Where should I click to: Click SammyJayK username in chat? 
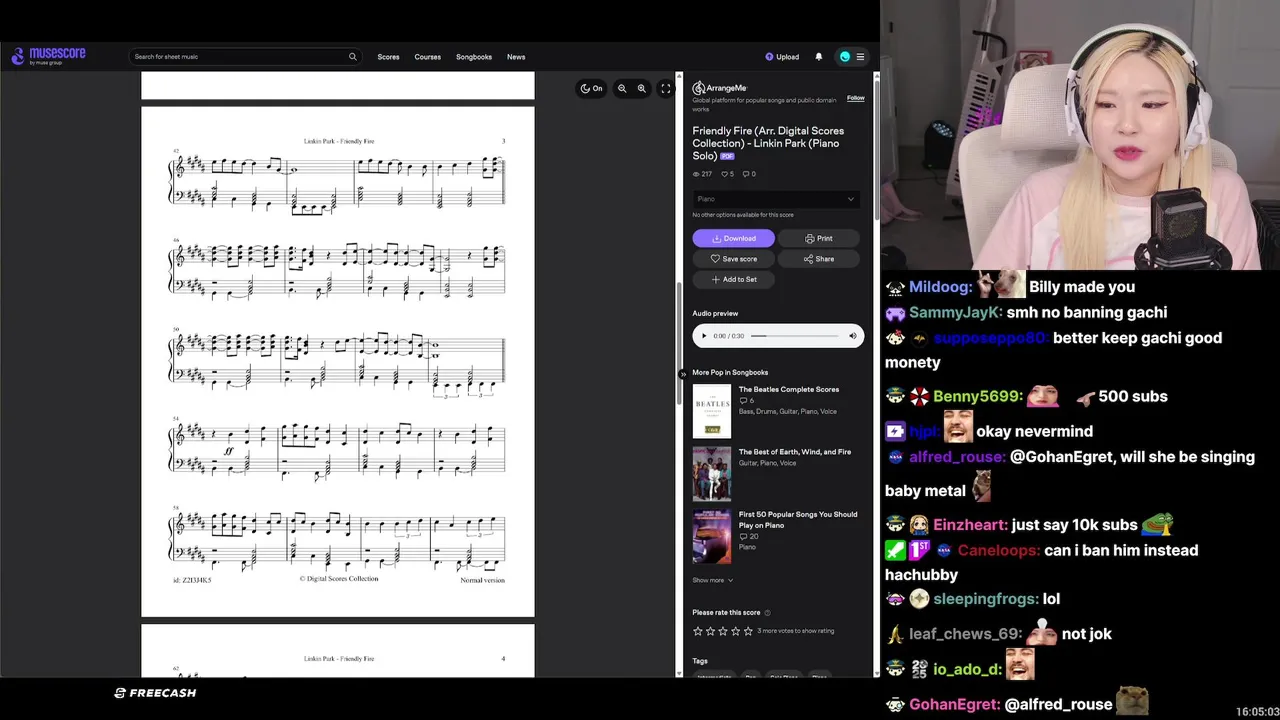[955, 312]
